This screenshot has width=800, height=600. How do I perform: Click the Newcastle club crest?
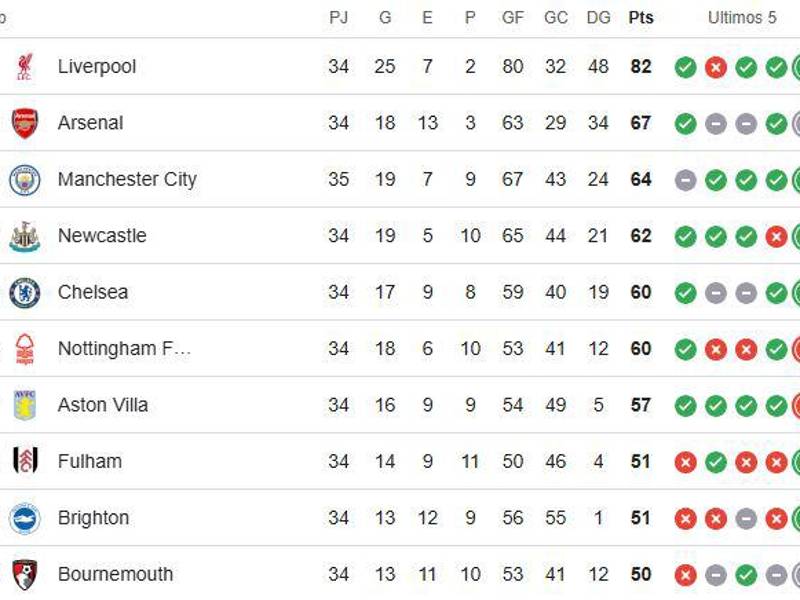[25, 236]
